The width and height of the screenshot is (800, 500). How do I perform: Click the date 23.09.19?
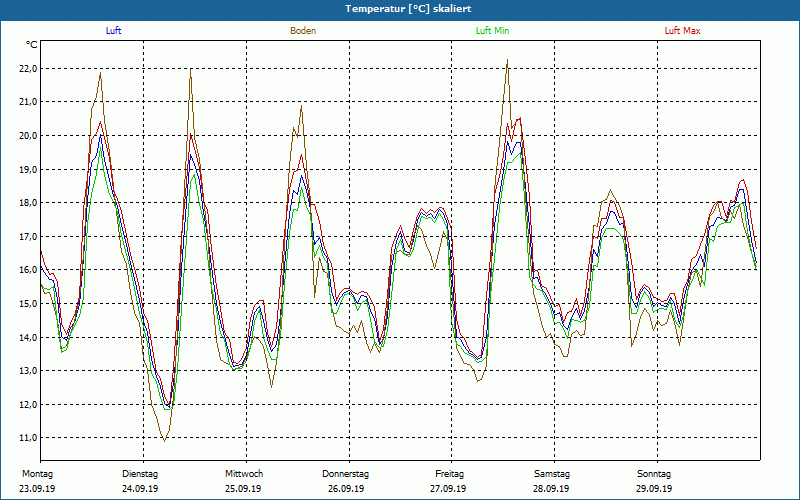38,489
